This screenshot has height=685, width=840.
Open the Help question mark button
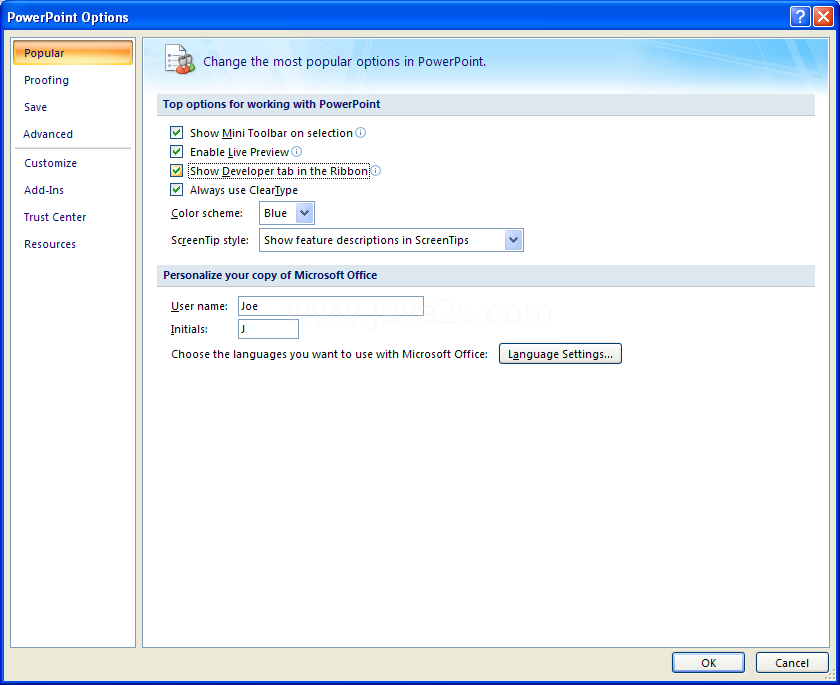pyautogui.click(x=800, y=17)
